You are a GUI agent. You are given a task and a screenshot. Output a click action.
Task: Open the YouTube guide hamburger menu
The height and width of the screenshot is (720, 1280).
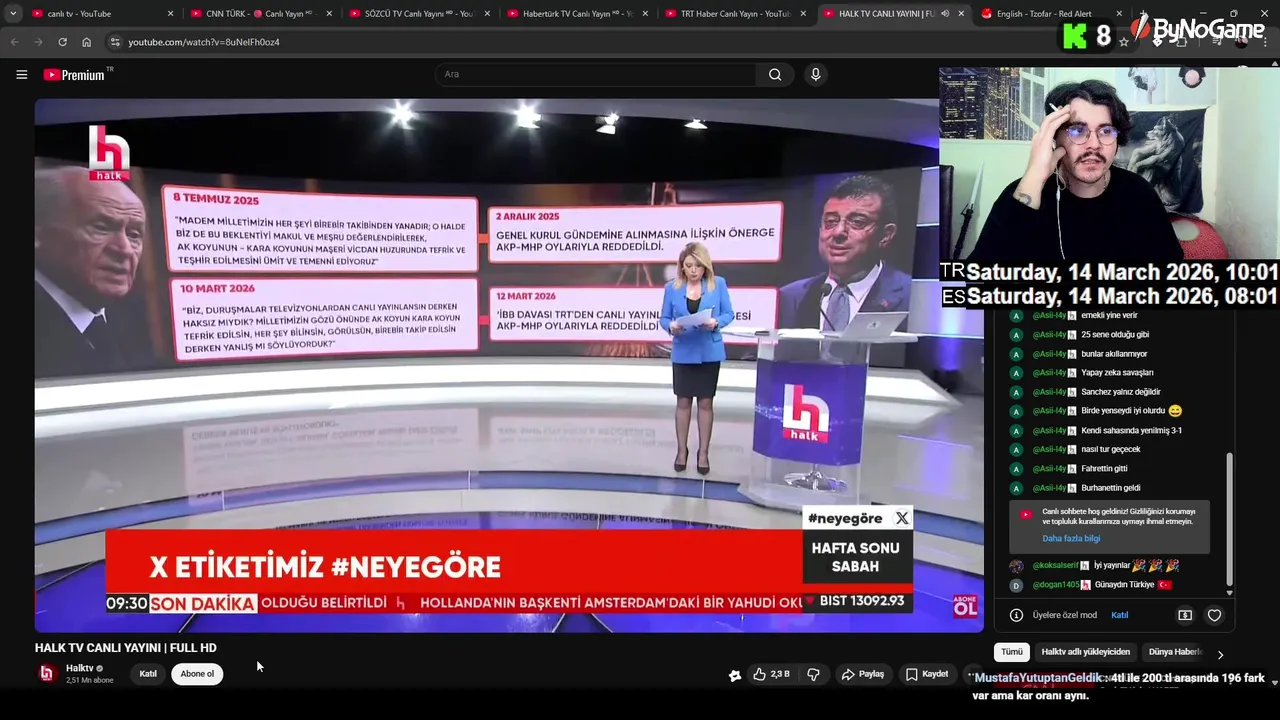[x=21, y=75]
